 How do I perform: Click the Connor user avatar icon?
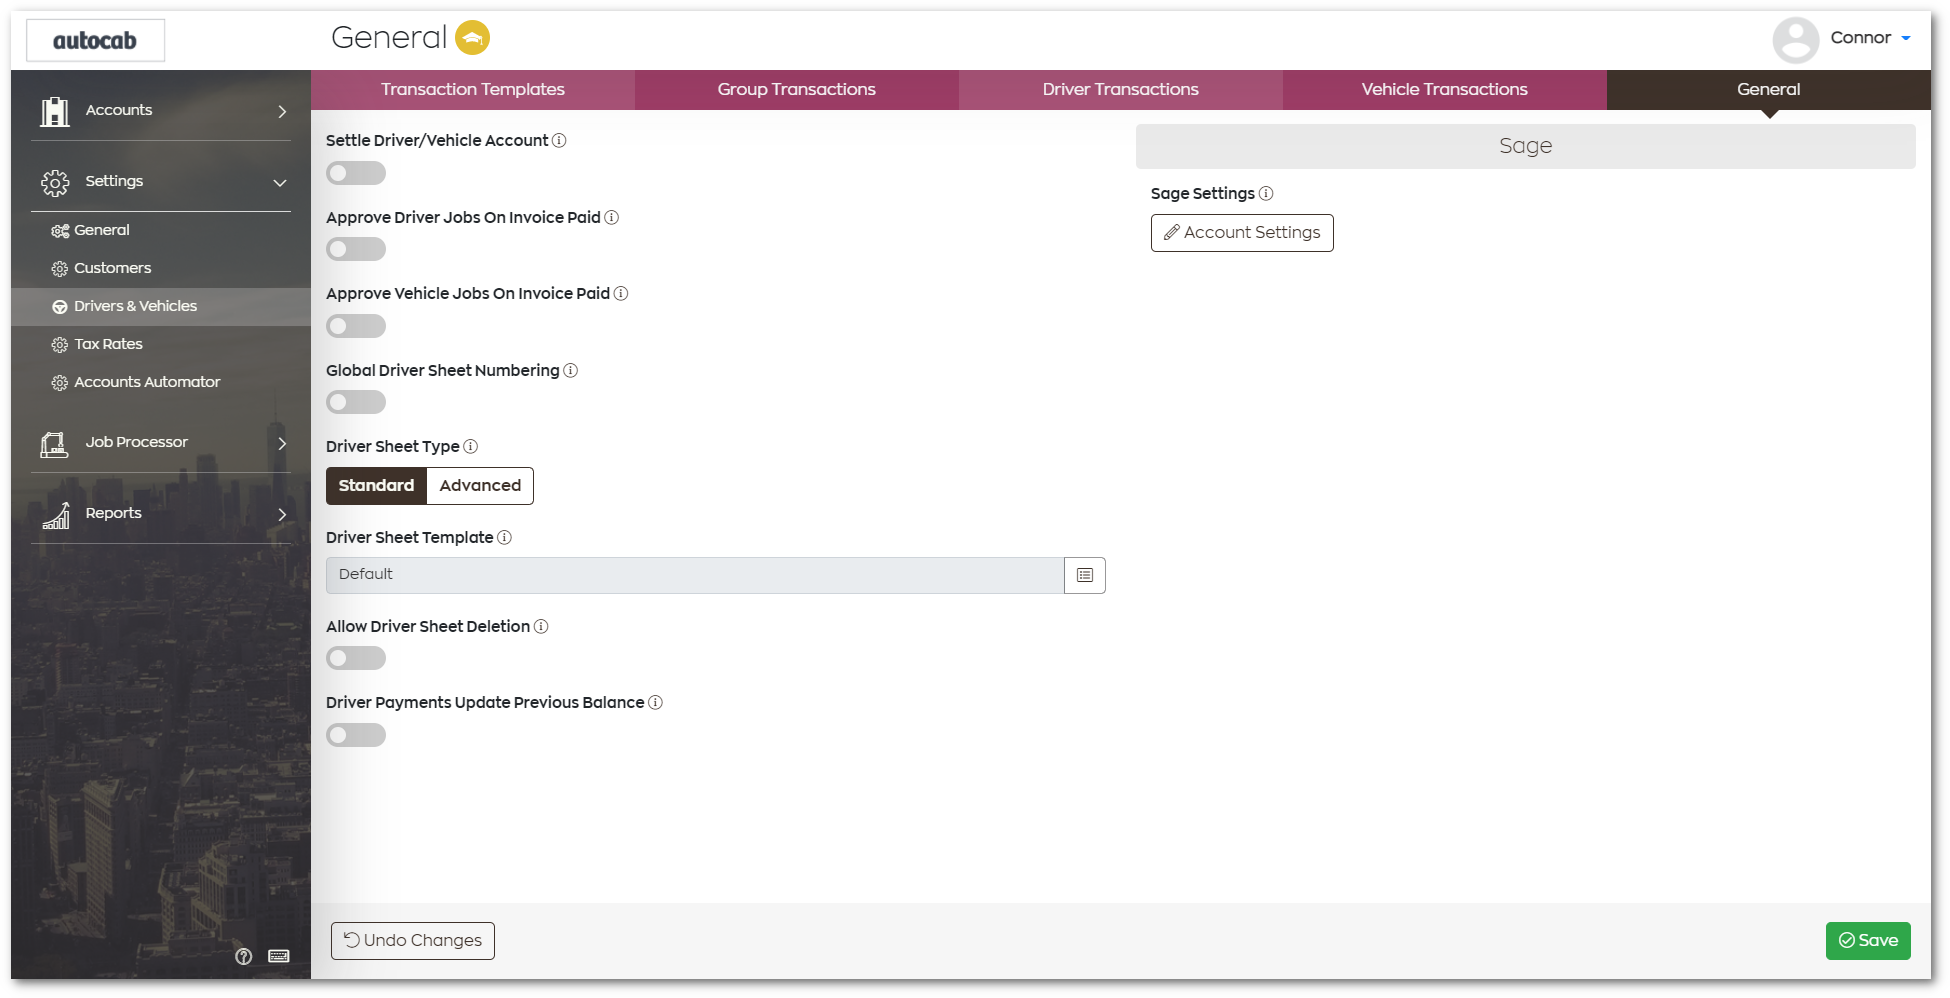[1795, 39]
